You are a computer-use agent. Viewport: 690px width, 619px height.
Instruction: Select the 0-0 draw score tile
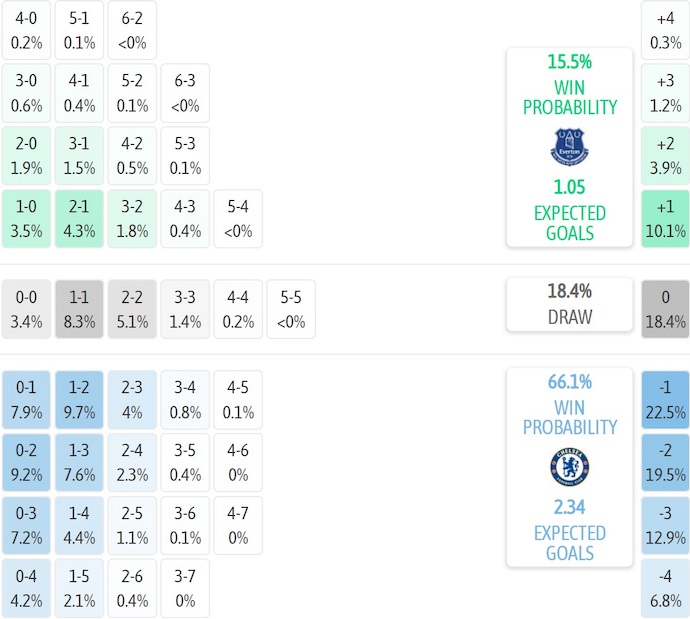[x=26, y=309]
